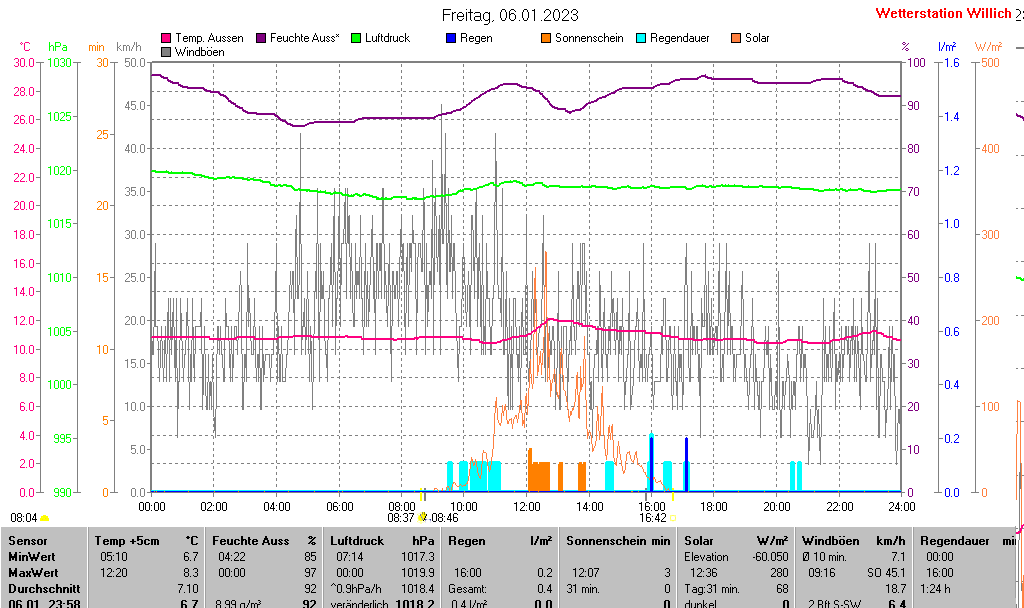Click the 'Regendauer' legend label

(679, 38)
